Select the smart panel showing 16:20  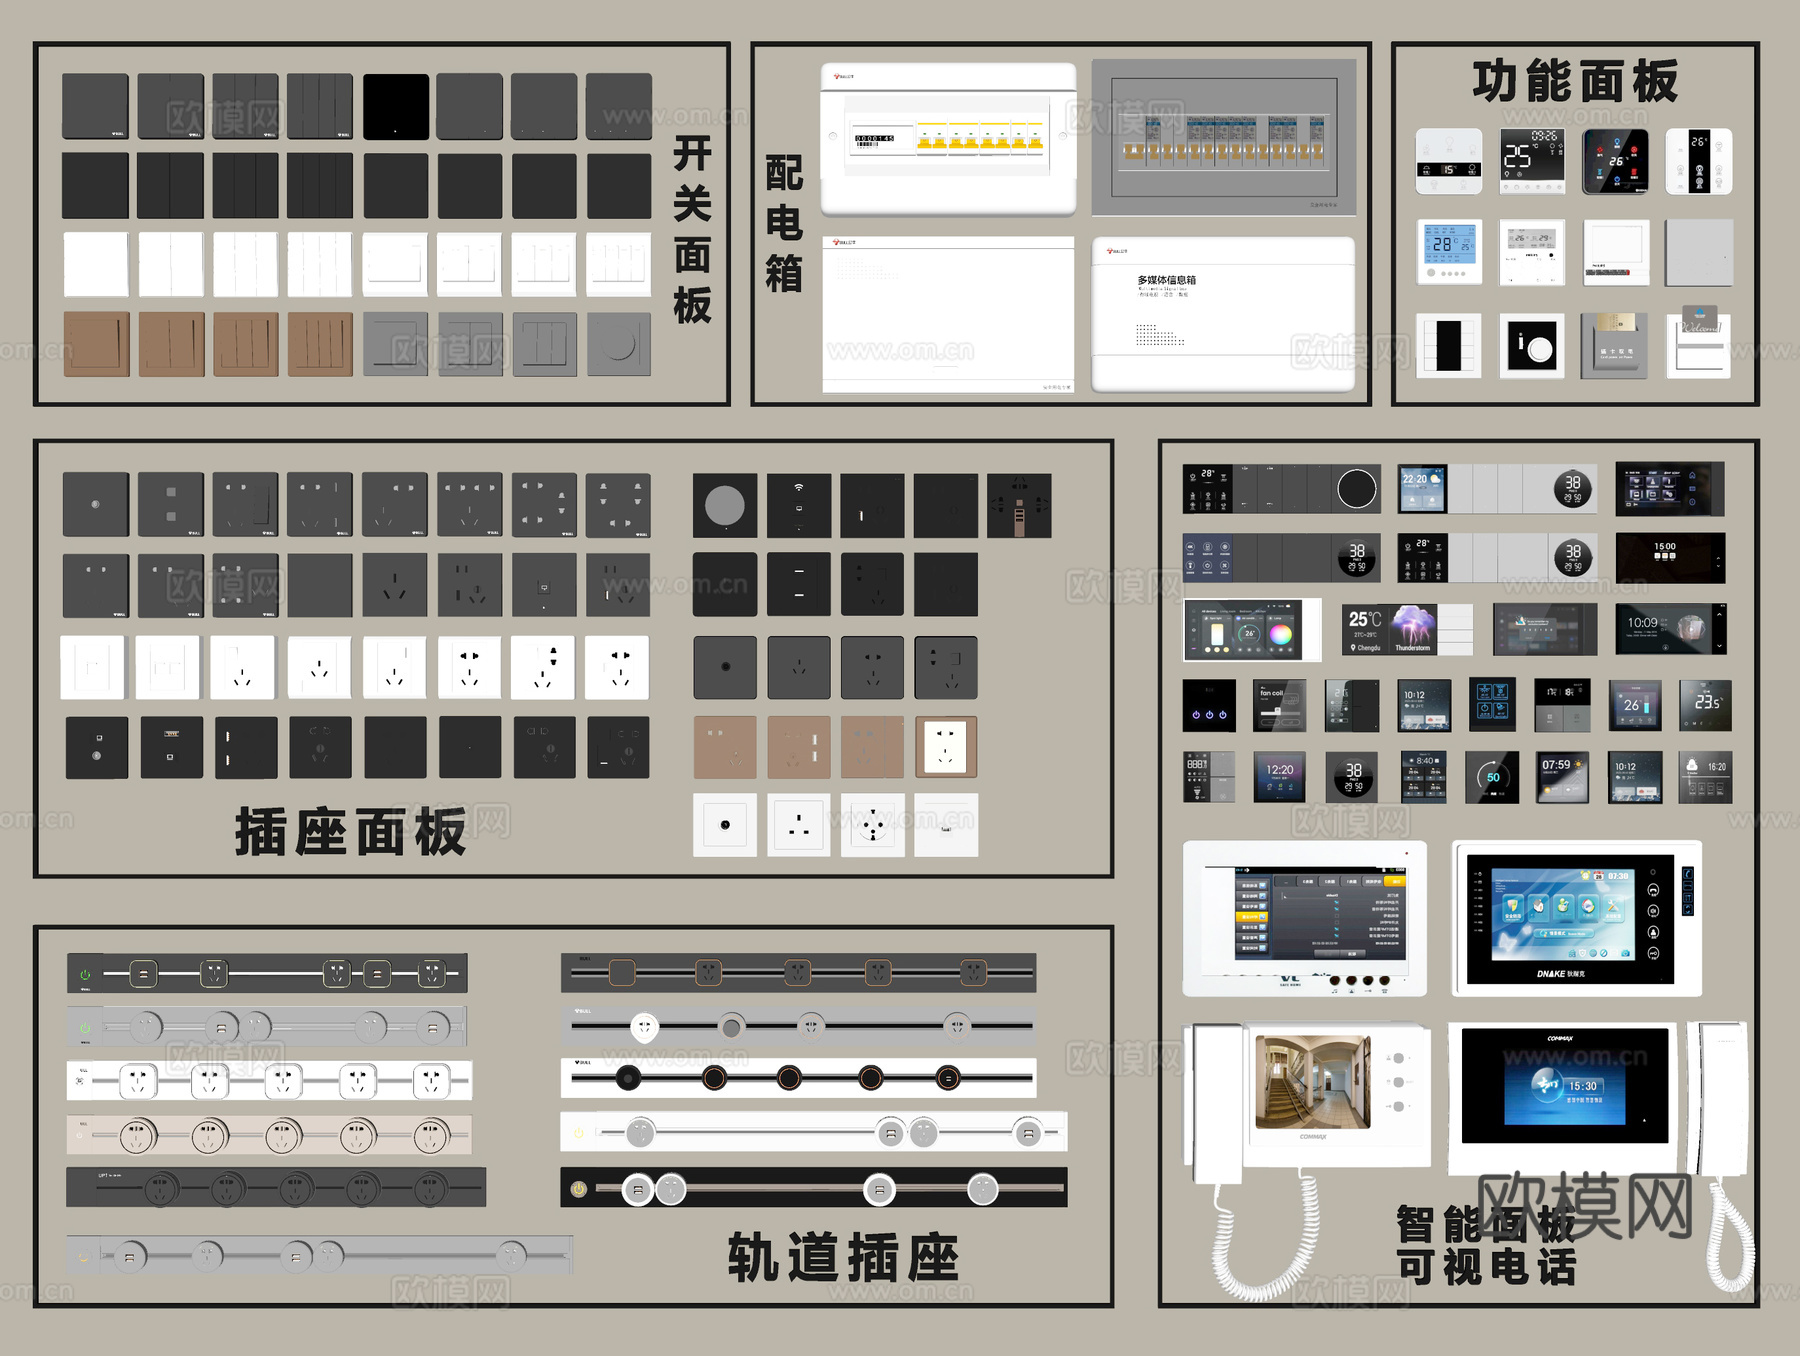coord(1705,777)
